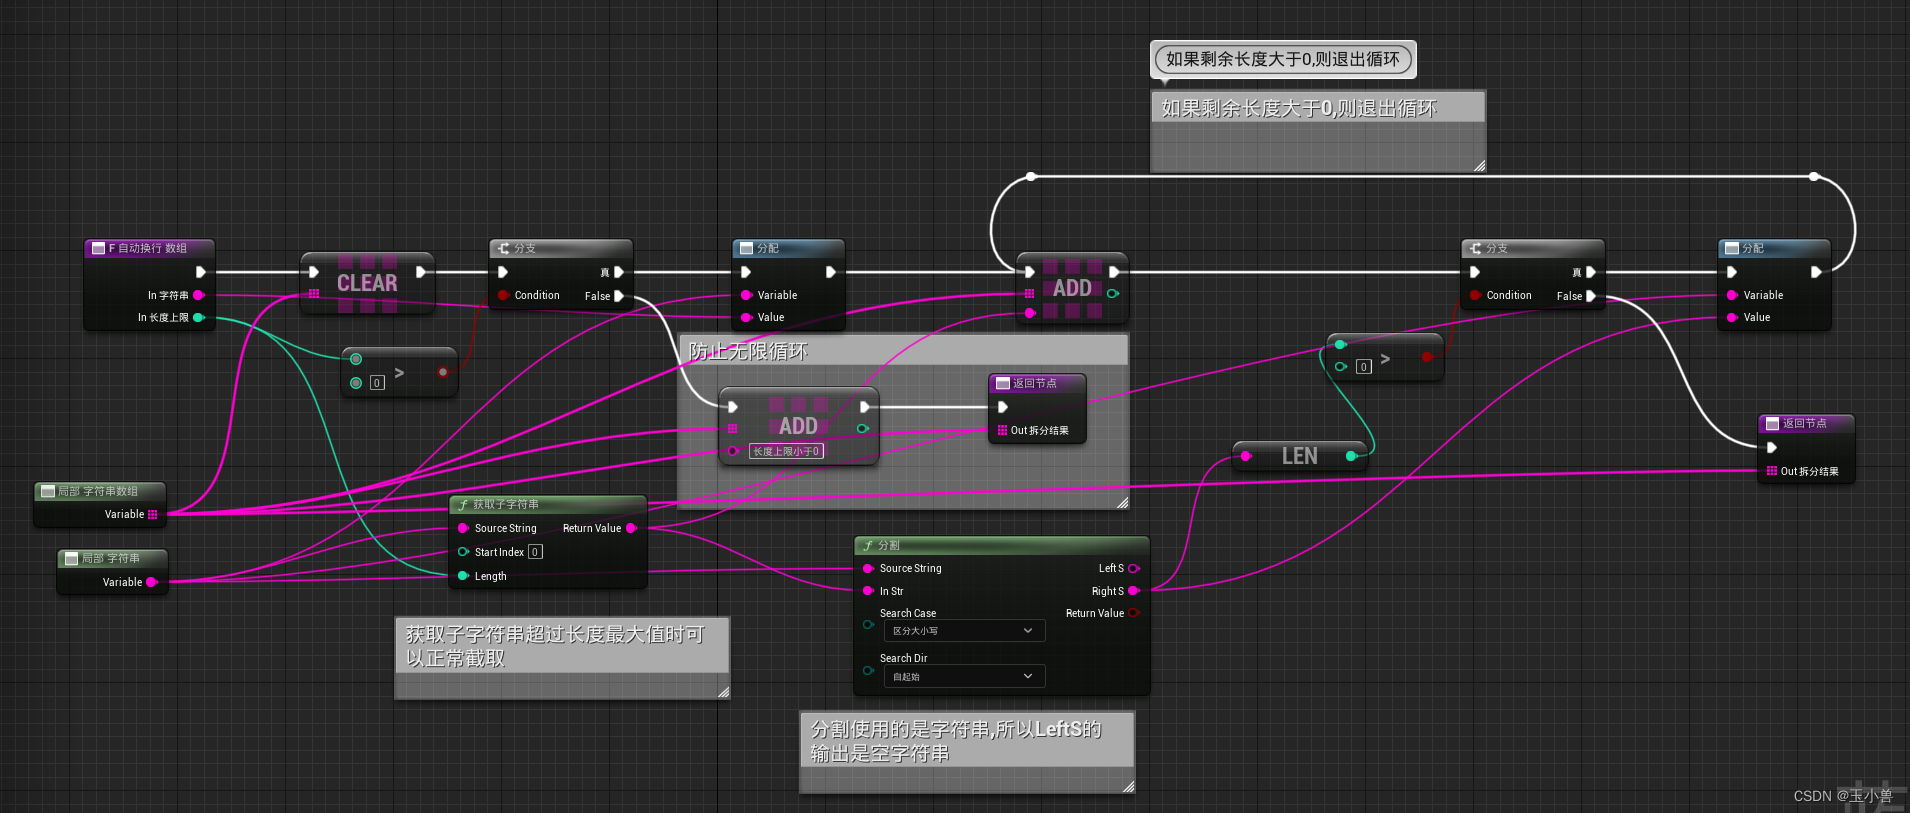The image size is (1910, 813).
Task: Click the Left S output pin
Action: pos(1134,568)
